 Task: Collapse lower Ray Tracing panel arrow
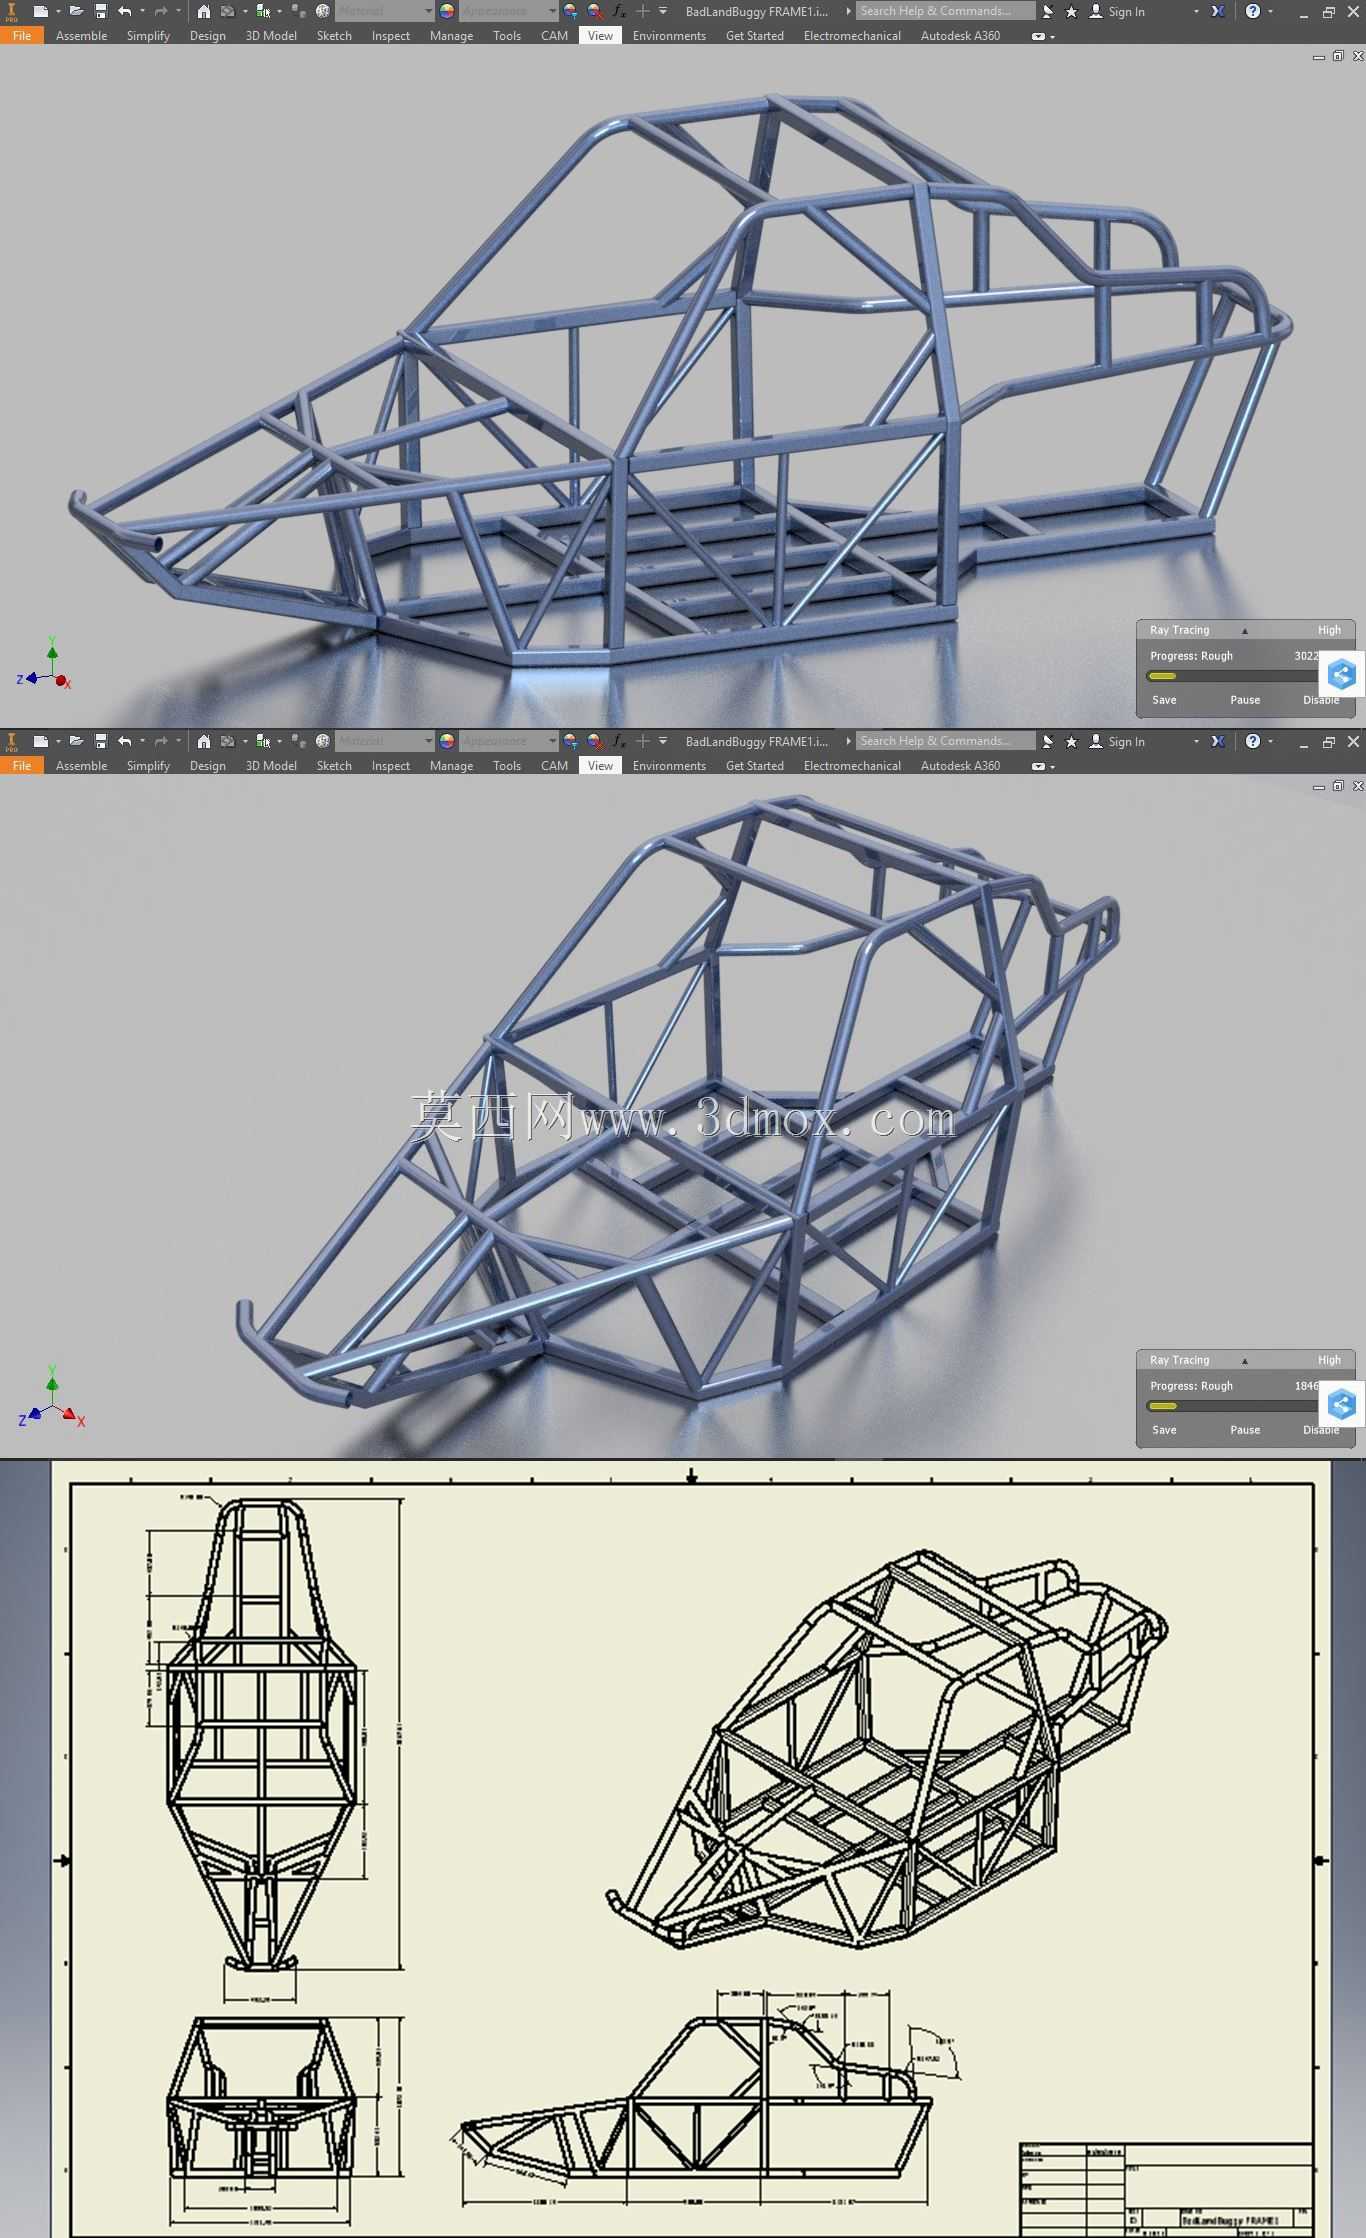(x=1244, y=1360)
